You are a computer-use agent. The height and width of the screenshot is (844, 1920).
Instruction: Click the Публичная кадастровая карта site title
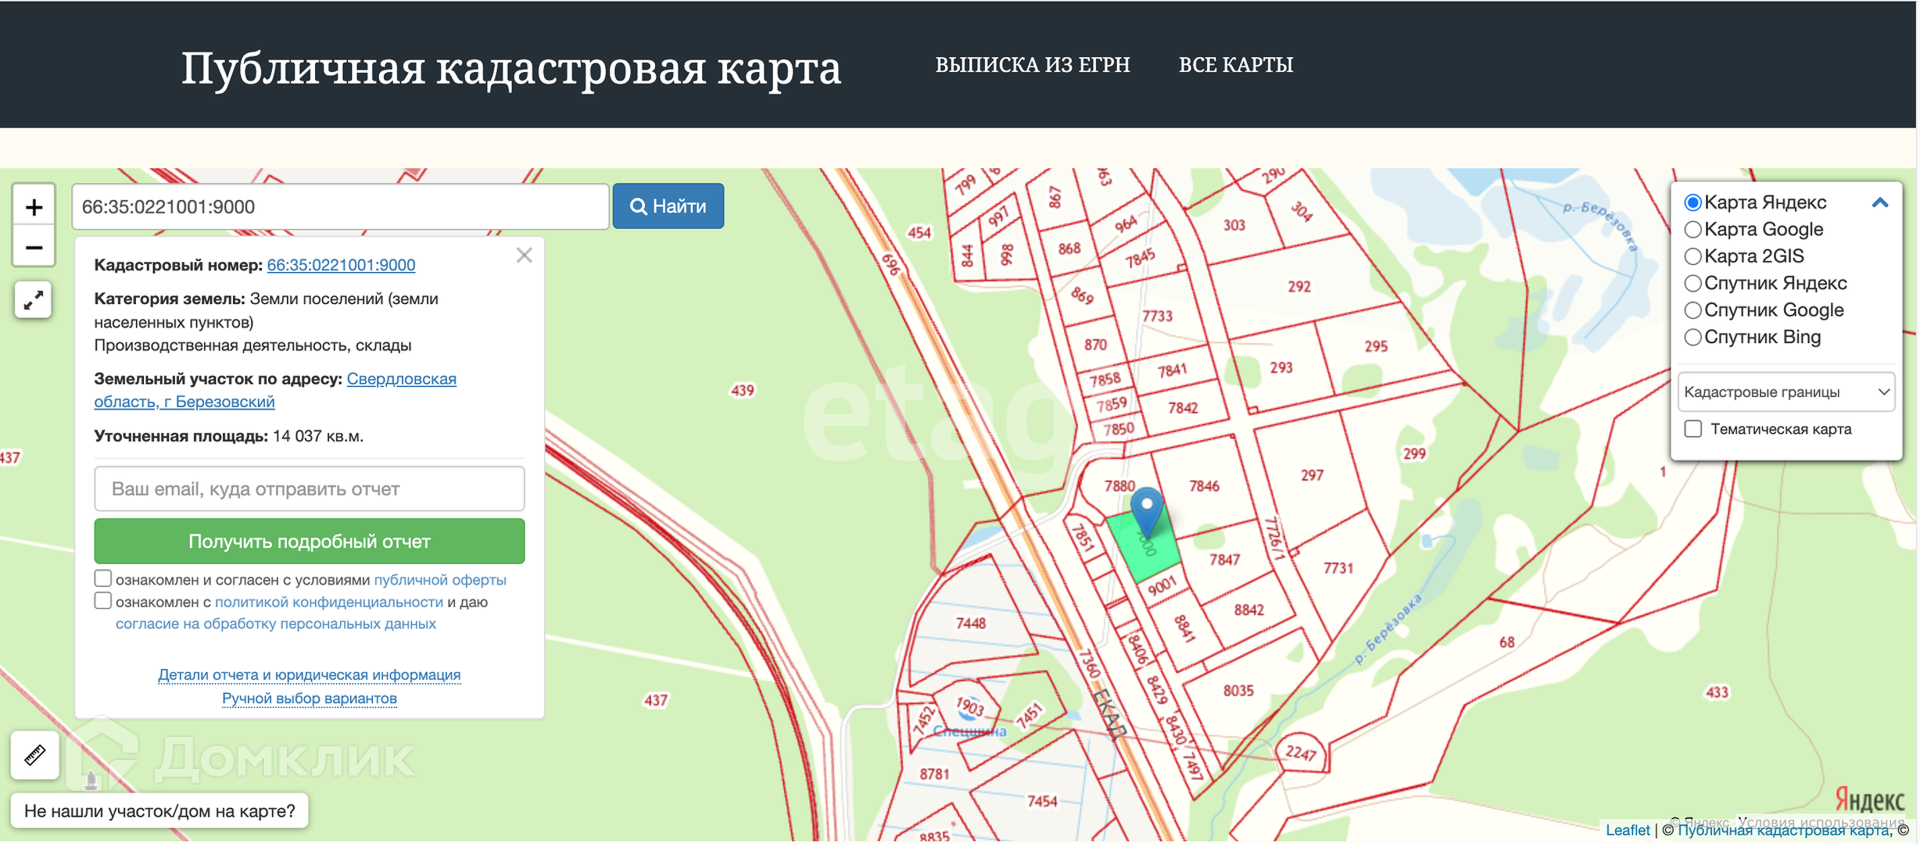(511, 68)
